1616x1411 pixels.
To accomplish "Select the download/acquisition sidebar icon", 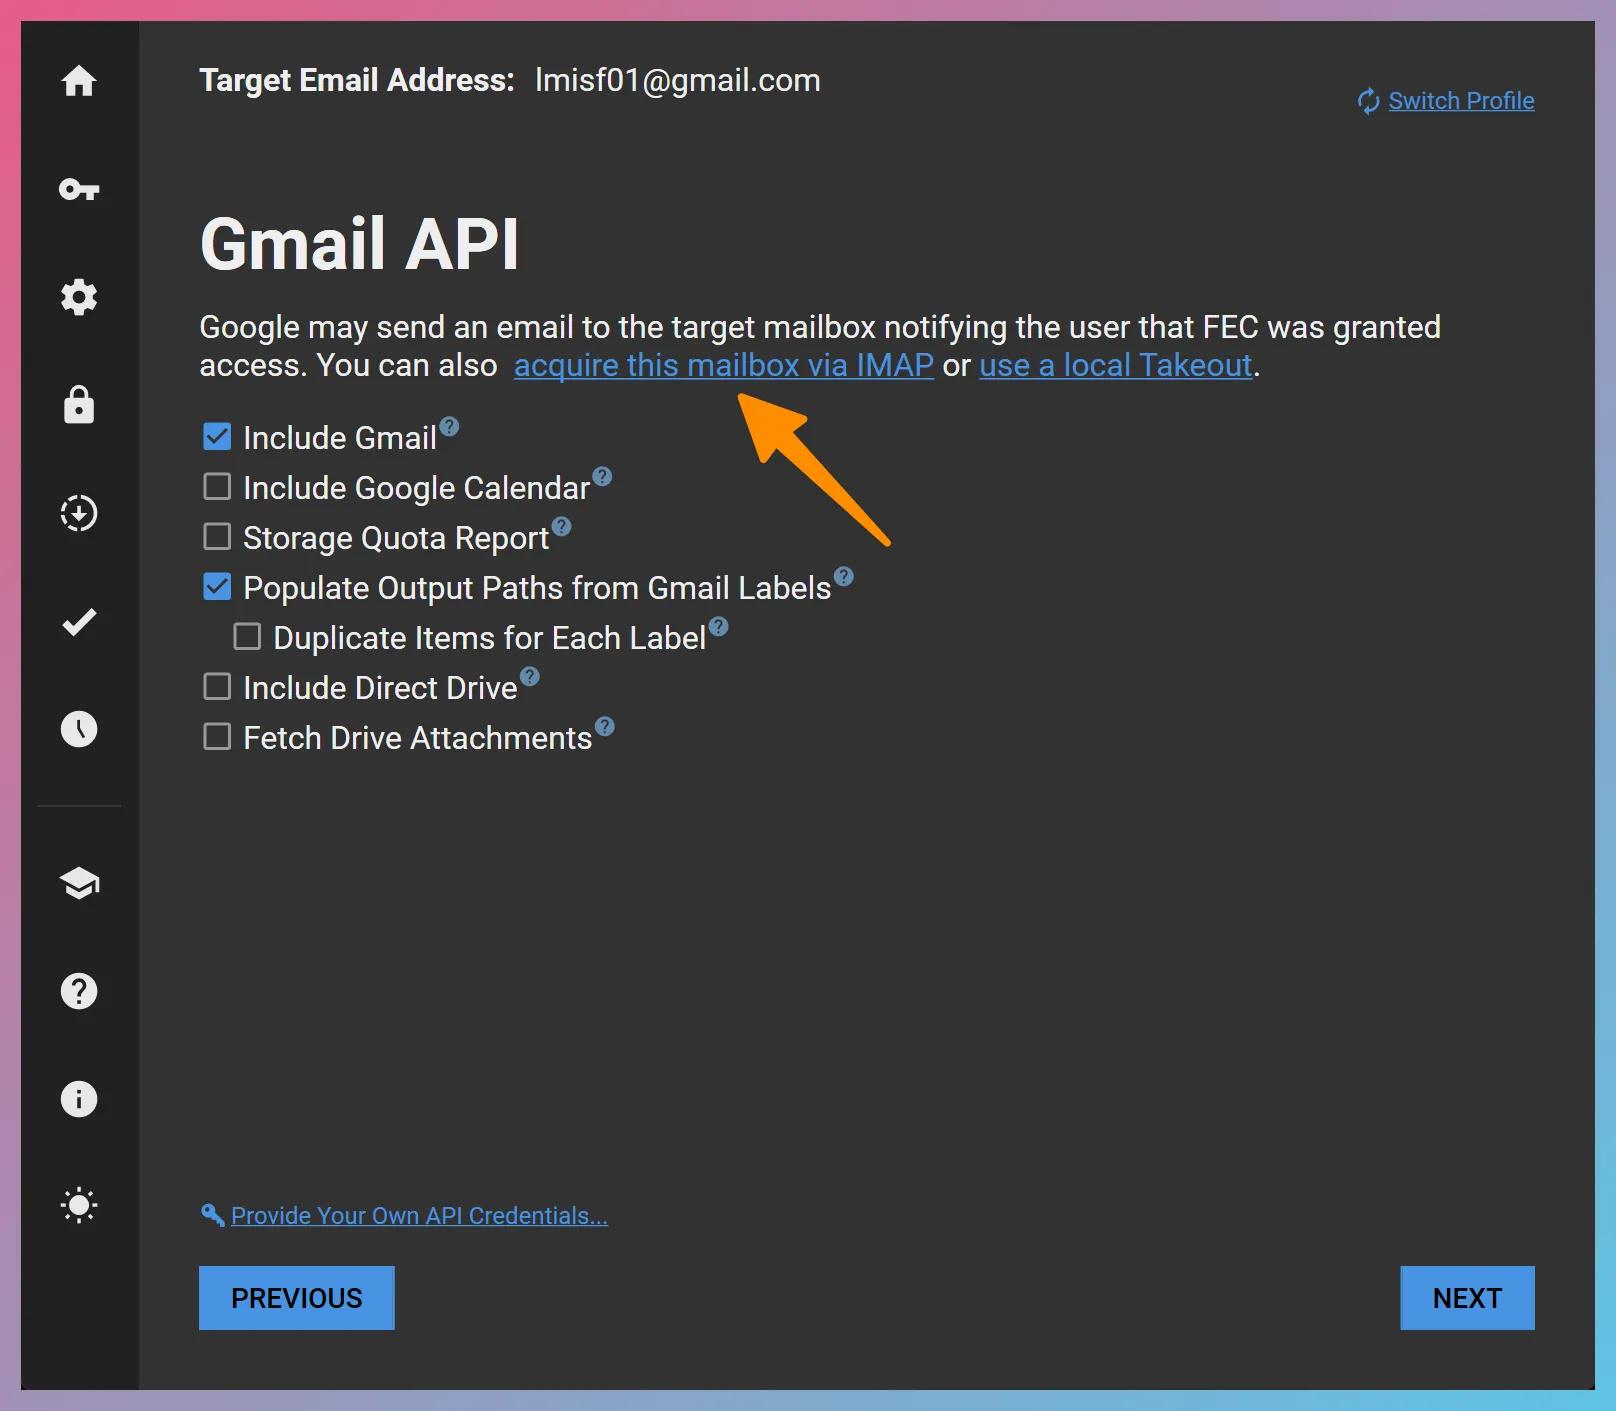I will click(x=79, y=513).
